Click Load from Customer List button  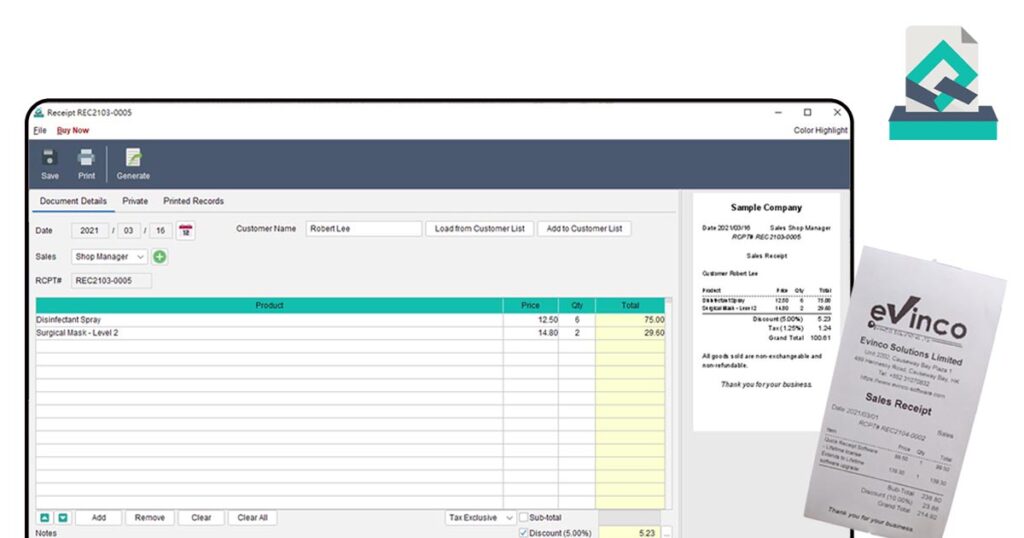(479, 229)
